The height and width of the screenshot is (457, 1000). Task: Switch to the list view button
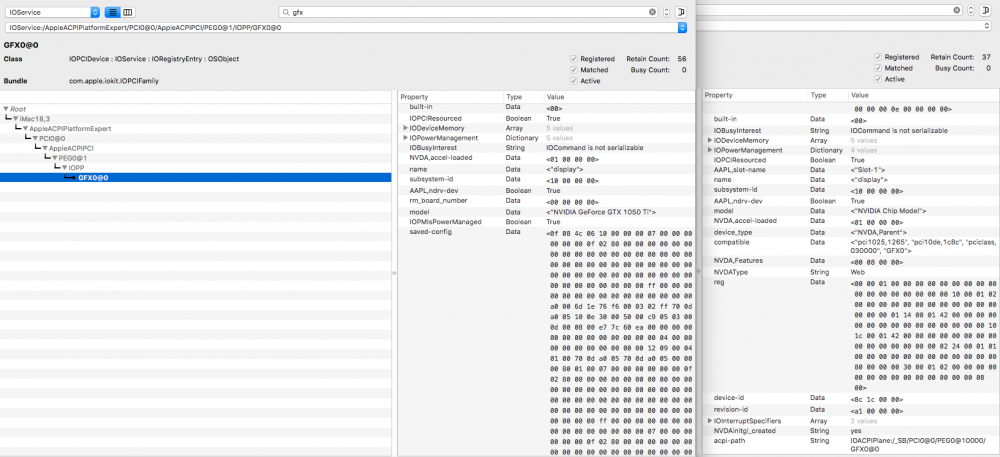[x=112, y=12]
